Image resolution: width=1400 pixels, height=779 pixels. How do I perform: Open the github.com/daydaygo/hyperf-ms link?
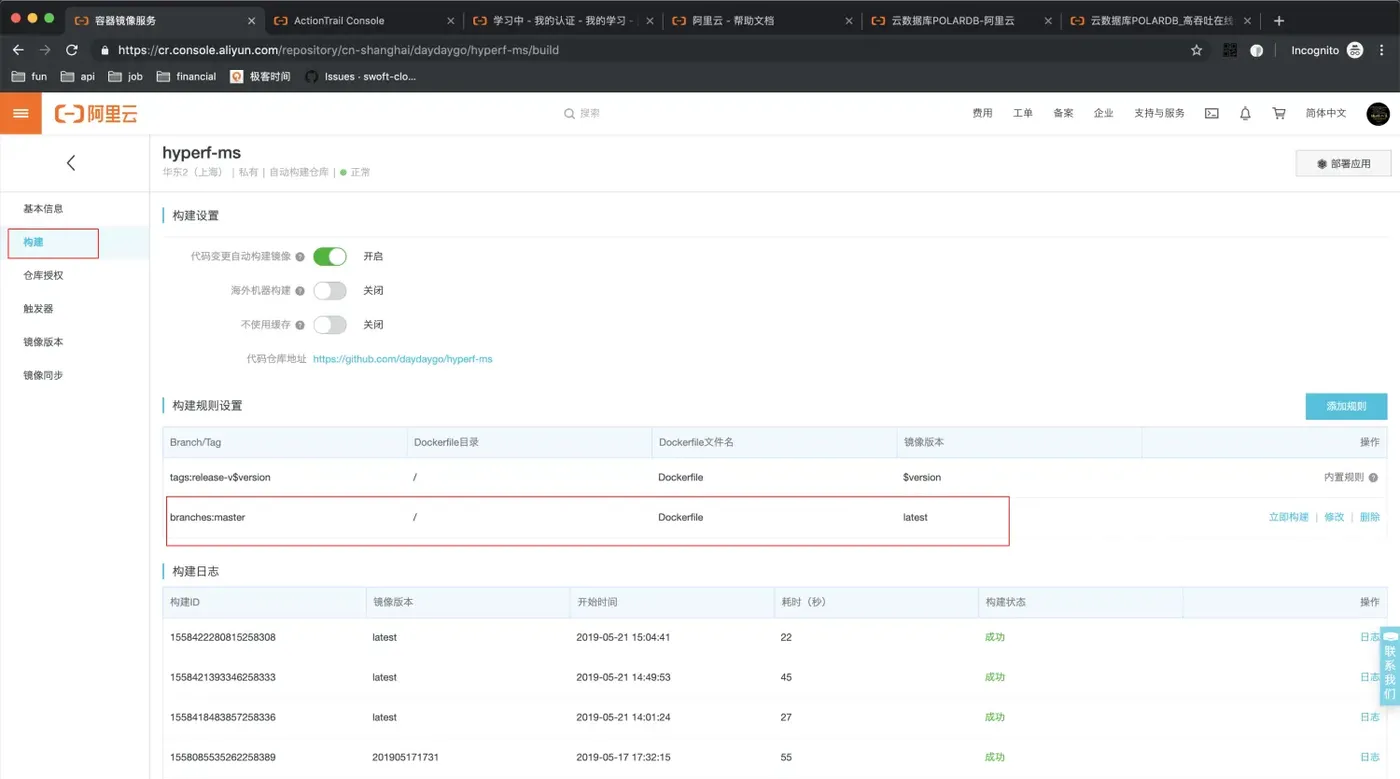tap(403, 359)
